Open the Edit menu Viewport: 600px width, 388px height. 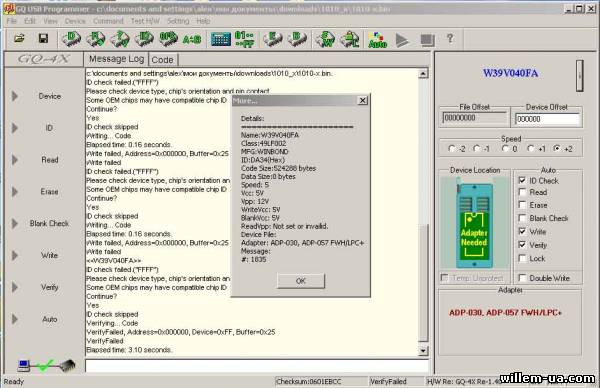point(30,21)
